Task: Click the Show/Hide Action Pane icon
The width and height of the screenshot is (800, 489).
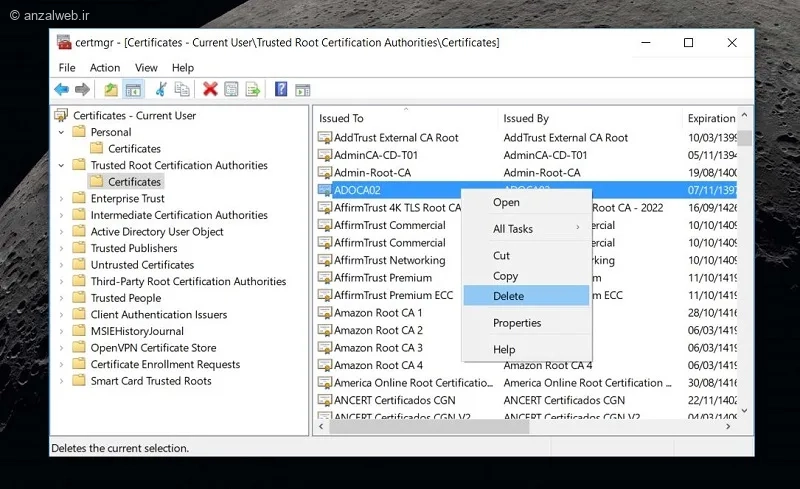Action: [303, 90]
